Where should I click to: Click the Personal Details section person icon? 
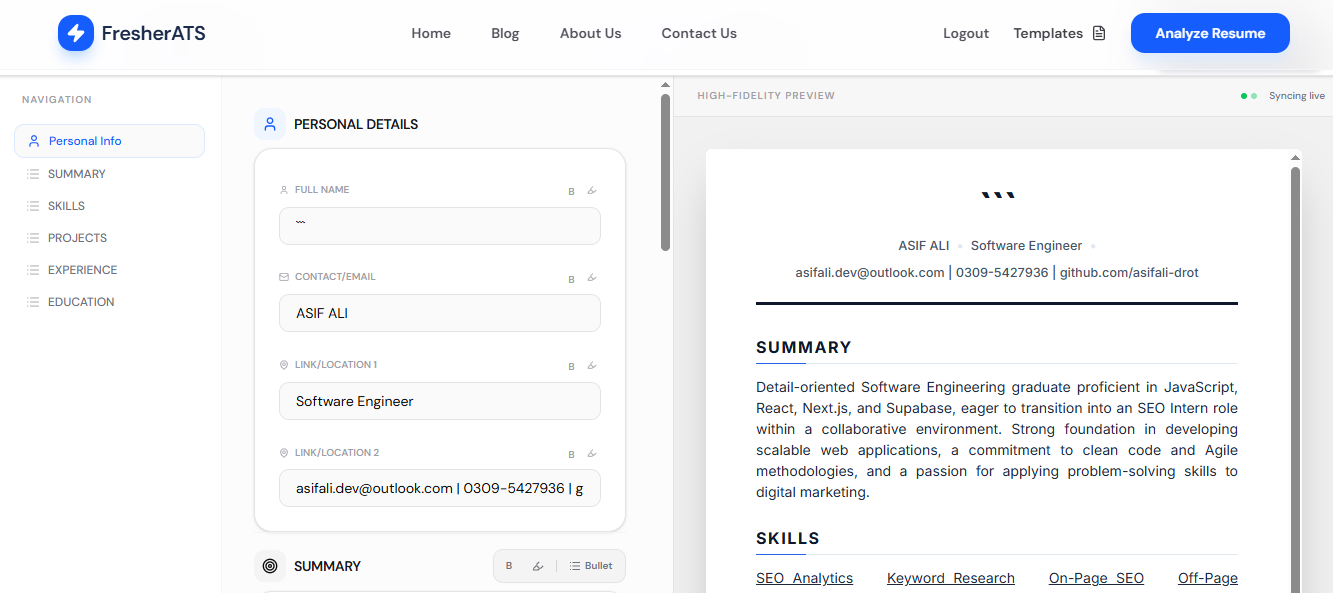[x=270, y=124]
